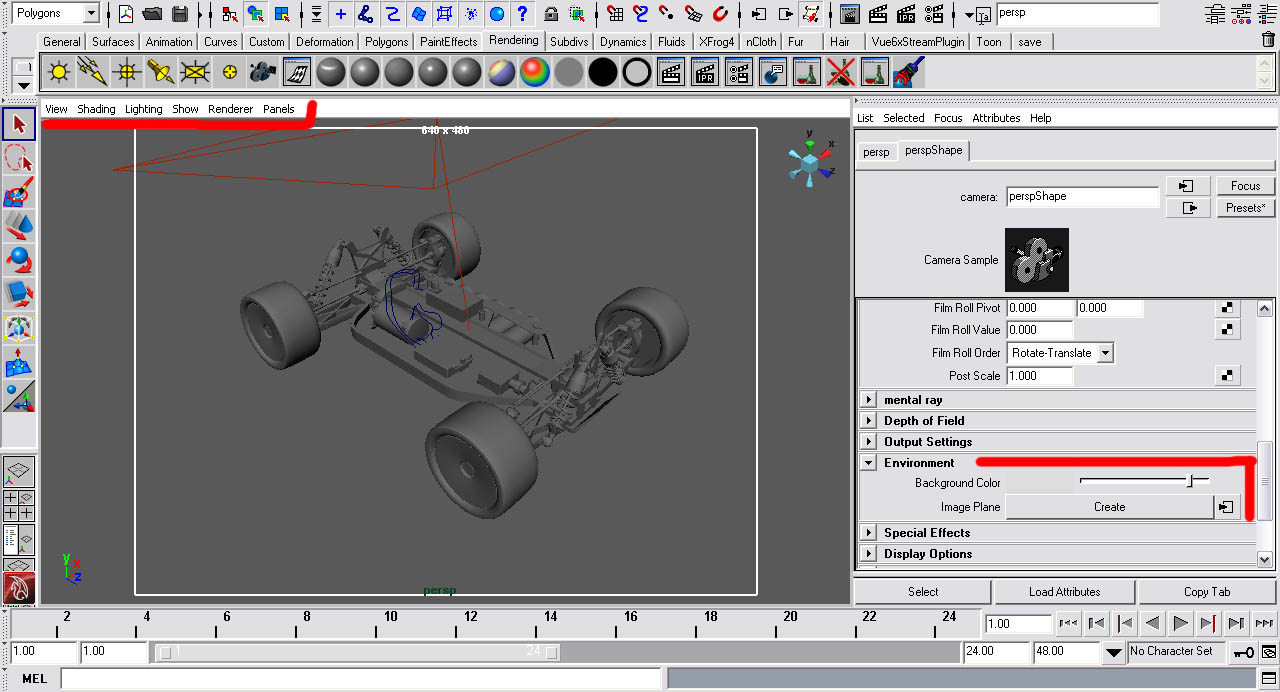The image size is (1280, 692).
Task: Click the Show Manipulator tool
Action: click(x=19, y=396)
